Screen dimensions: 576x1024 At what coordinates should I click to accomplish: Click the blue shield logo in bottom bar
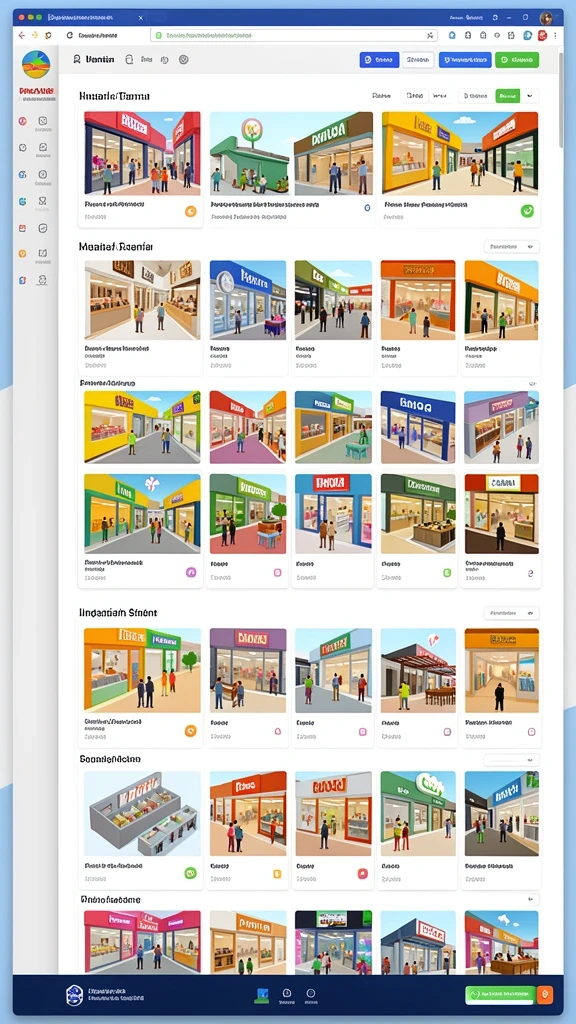(75, 995)
